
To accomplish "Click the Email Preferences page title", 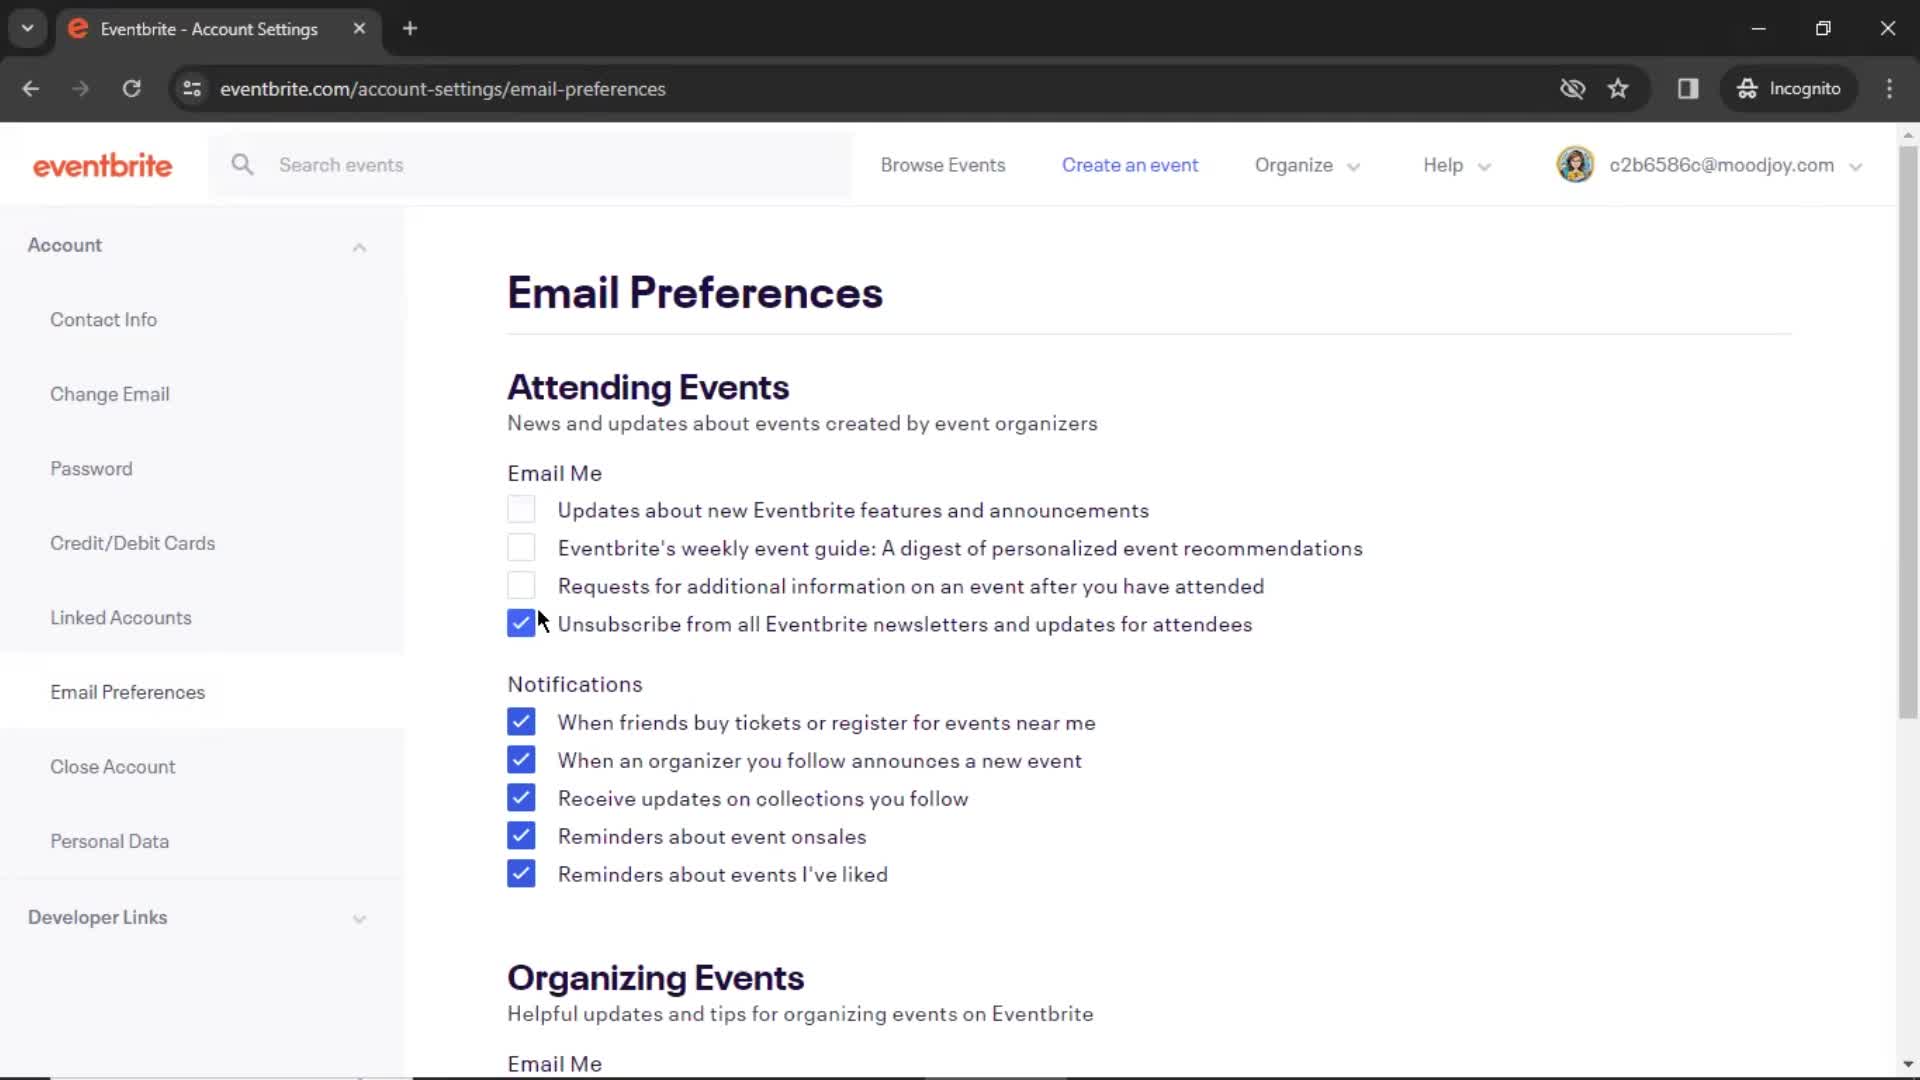I will click(695, 293).
